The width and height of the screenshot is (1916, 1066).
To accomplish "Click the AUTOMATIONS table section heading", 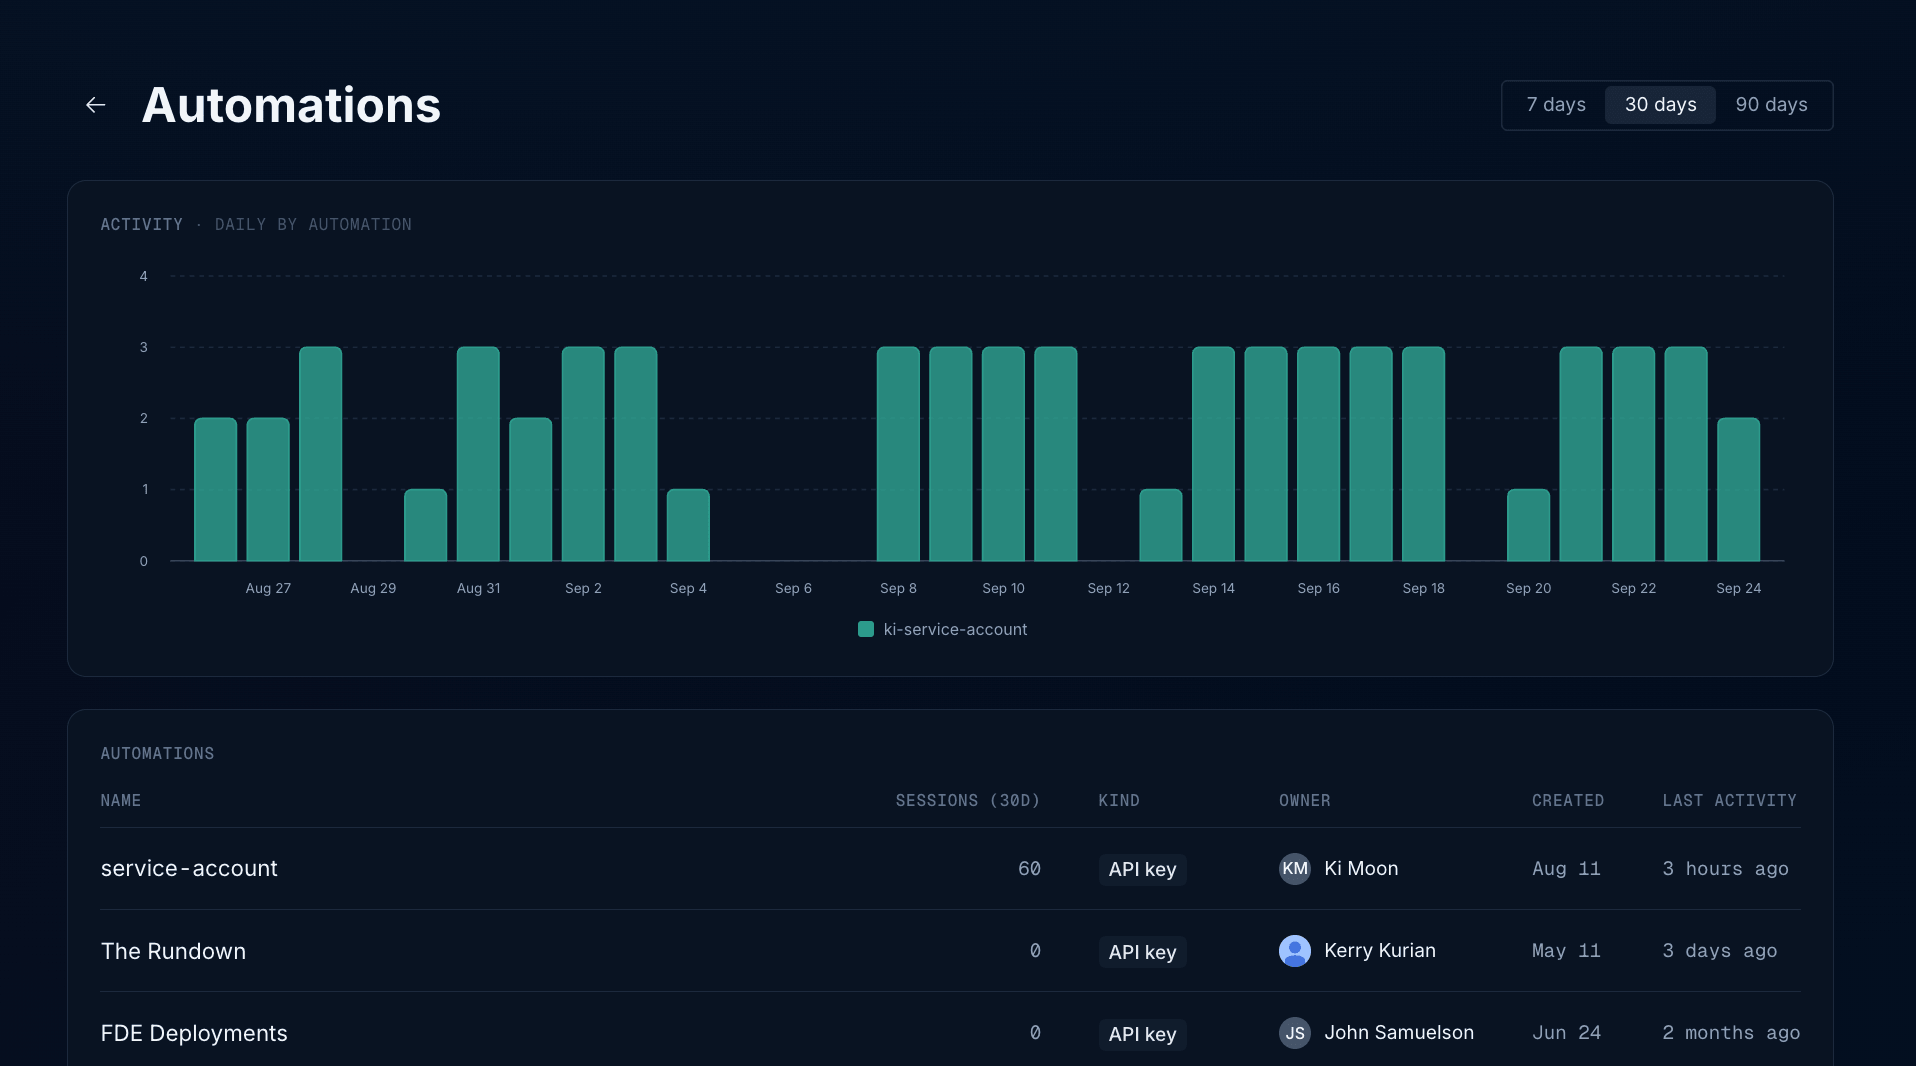I will [157, 754].
